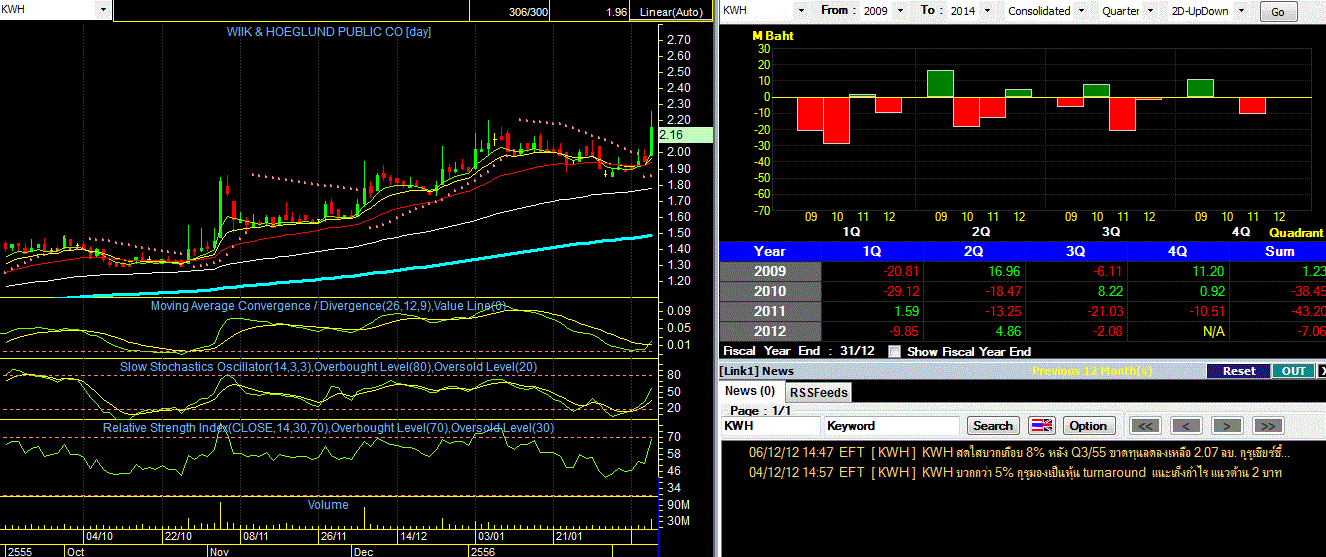Go to next news page with > icon
1326x557 pixels.
[x=1227, y=425]
